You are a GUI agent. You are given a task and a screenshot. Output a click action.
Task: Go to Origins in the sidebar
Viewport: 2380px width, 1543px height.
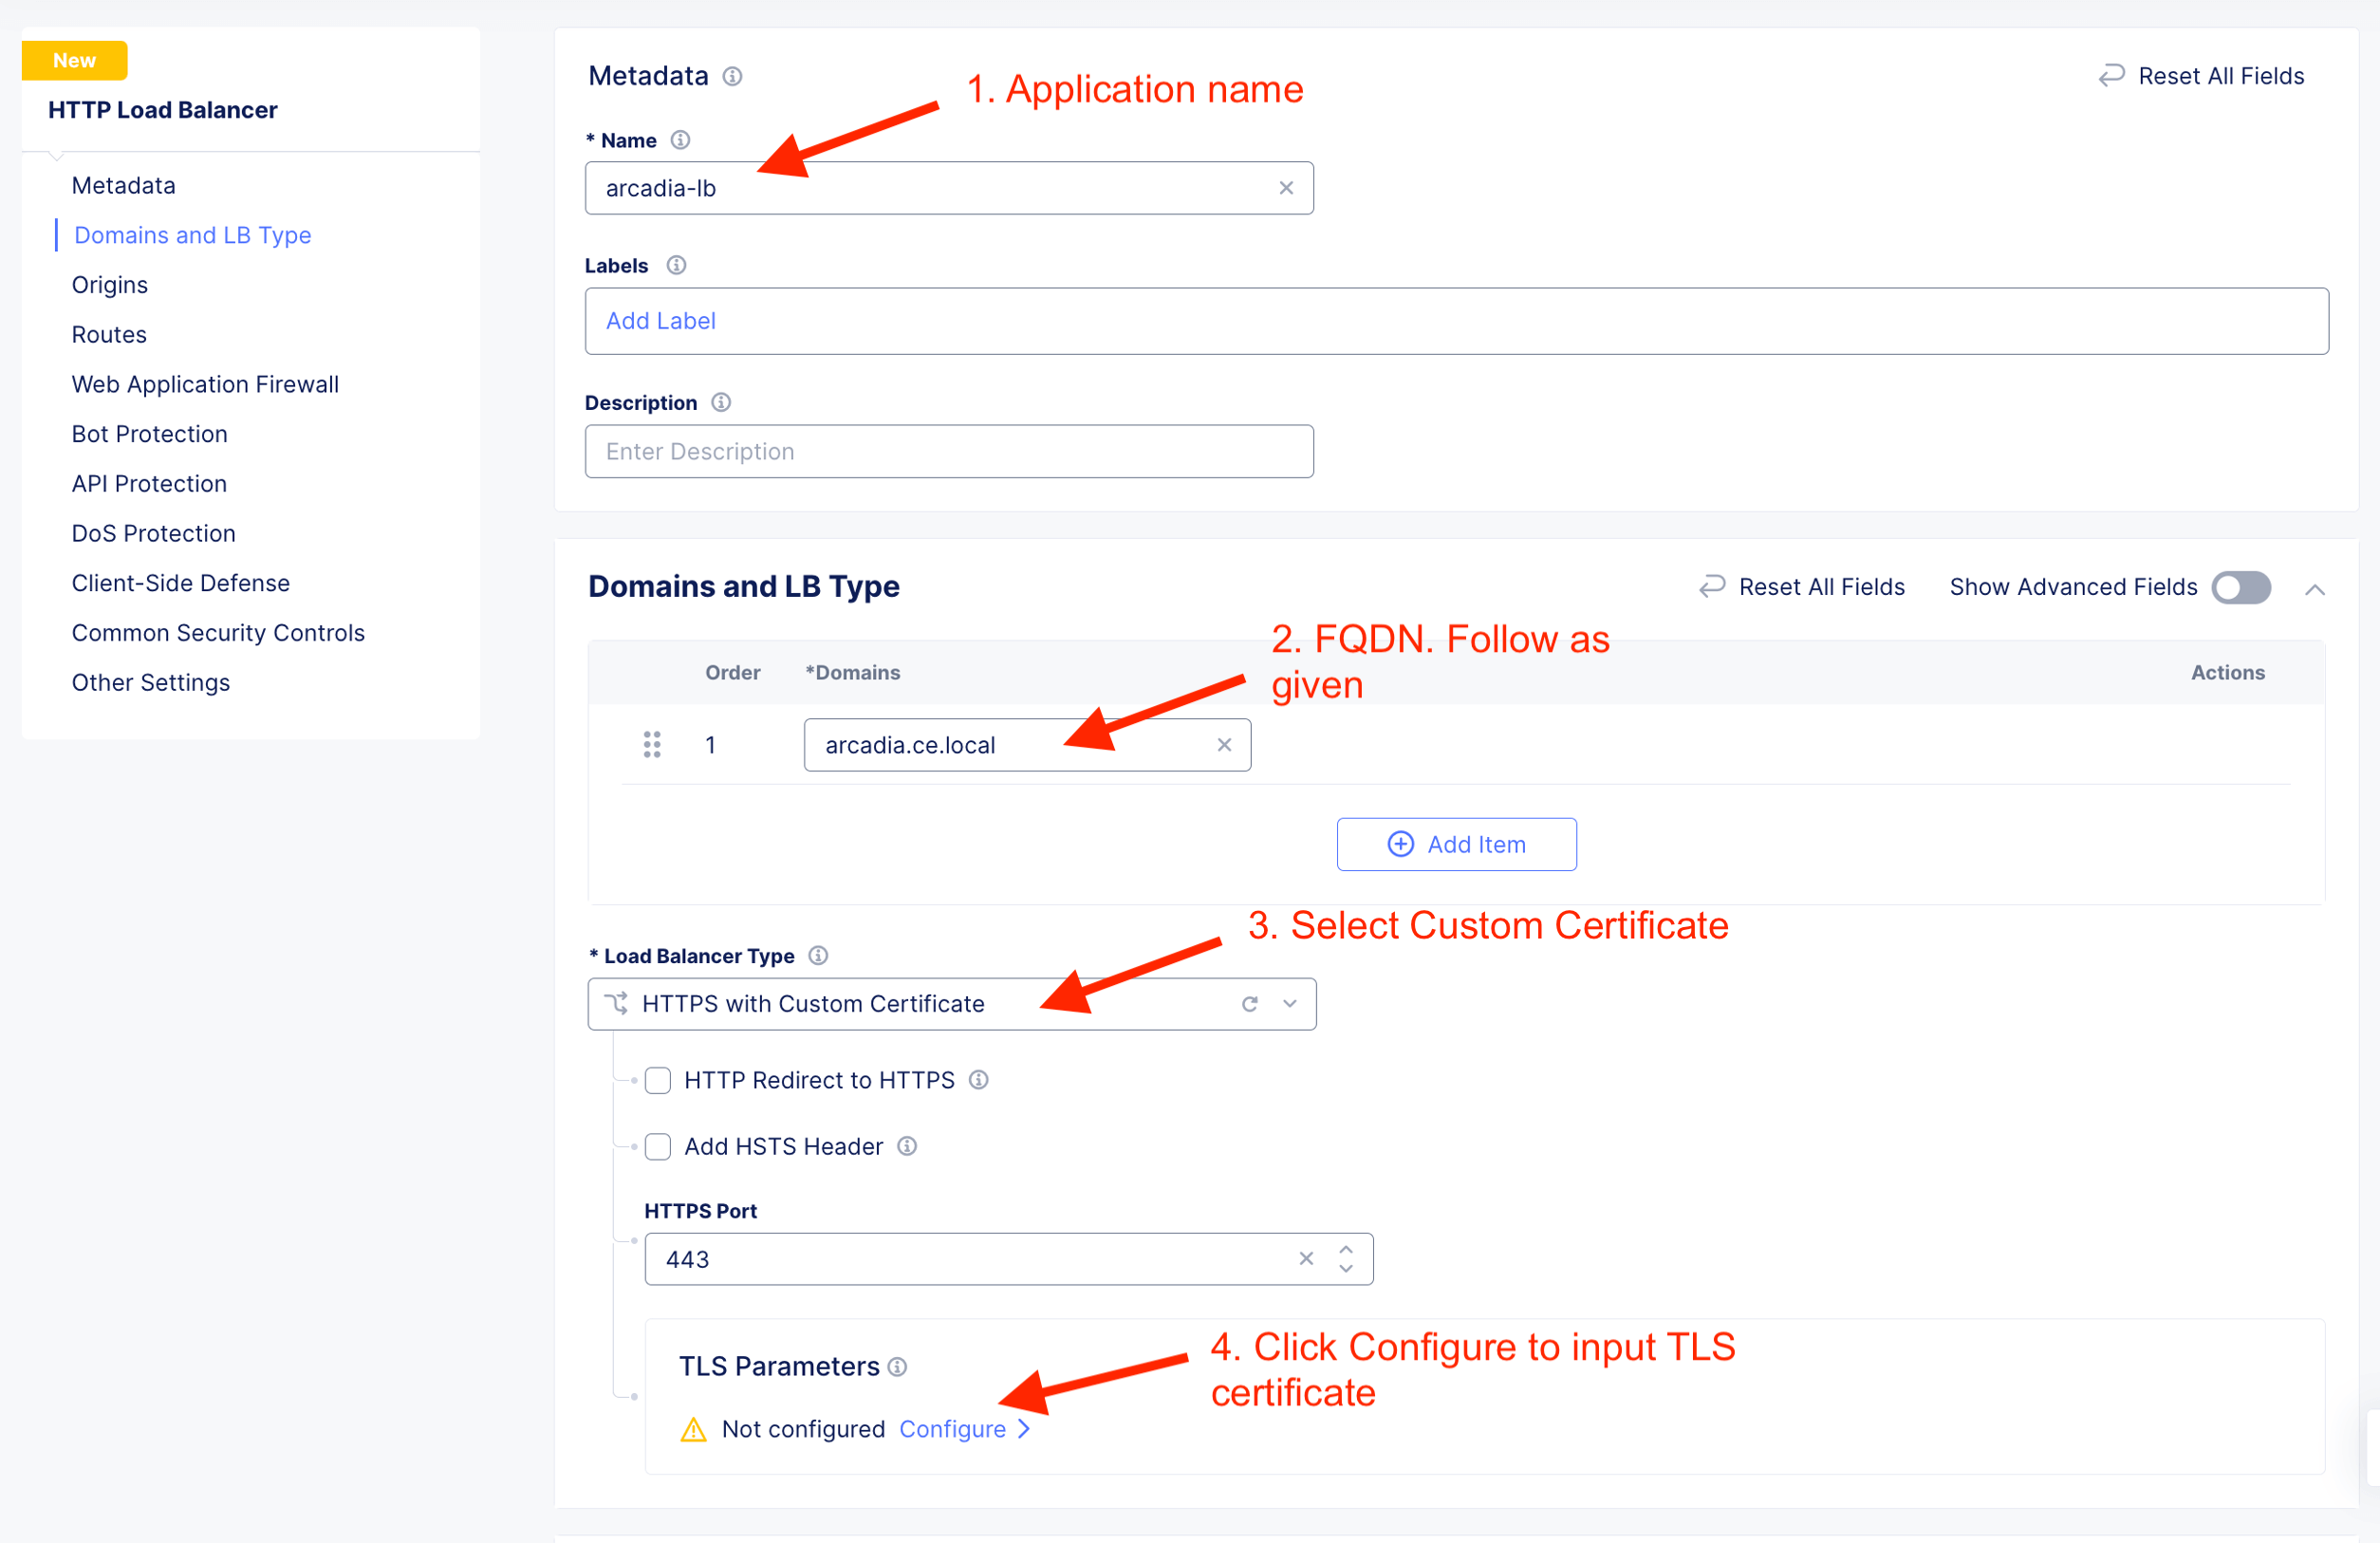(110, 285)
